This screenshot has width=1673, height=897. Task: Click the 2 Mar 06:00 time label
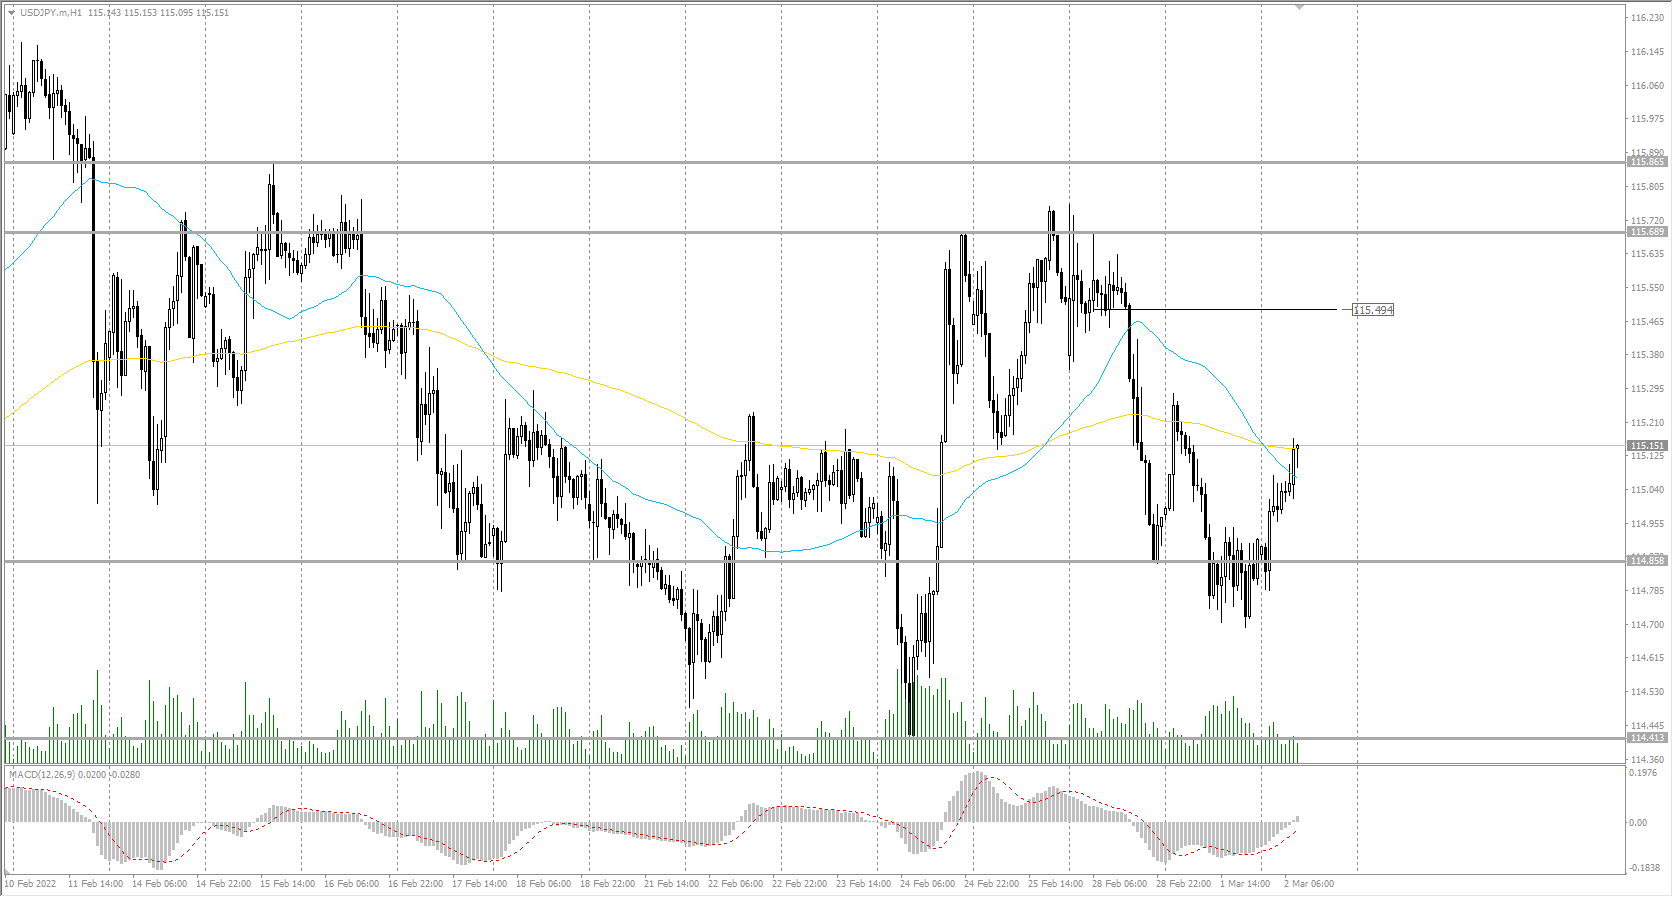(x=1309, y=884)
